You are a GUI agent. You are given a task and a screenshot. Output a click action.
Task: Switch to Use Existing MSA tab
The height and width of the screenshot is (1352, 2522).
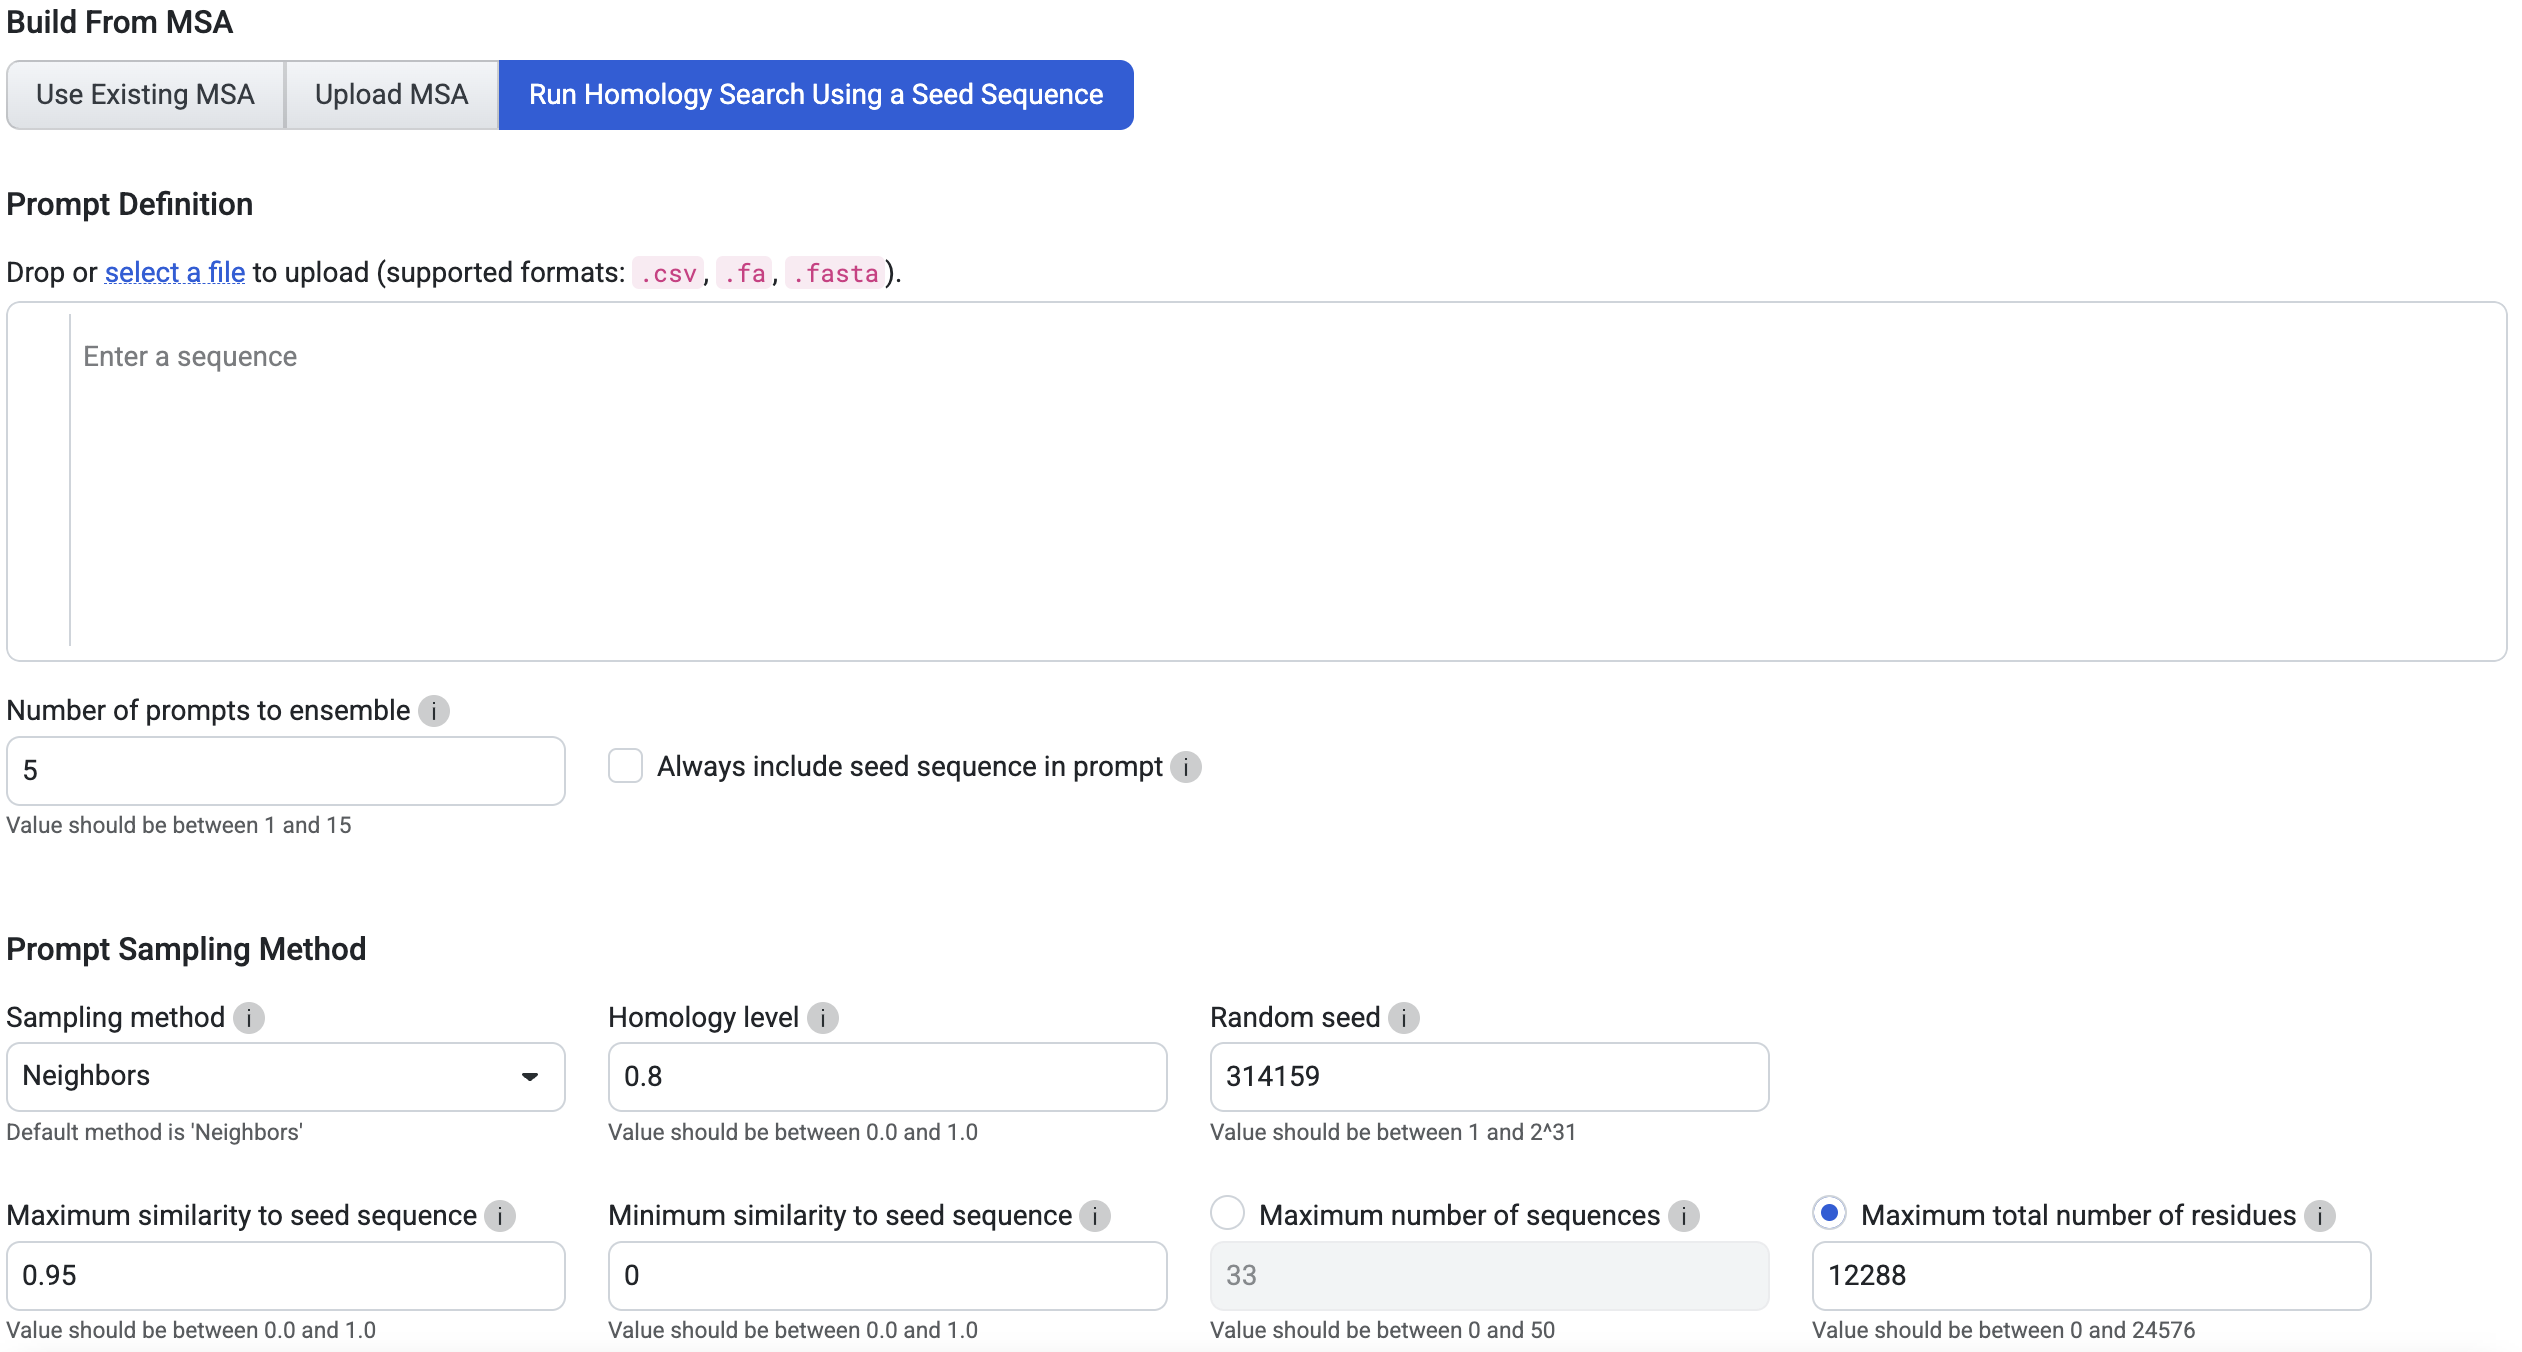[145, 95]
